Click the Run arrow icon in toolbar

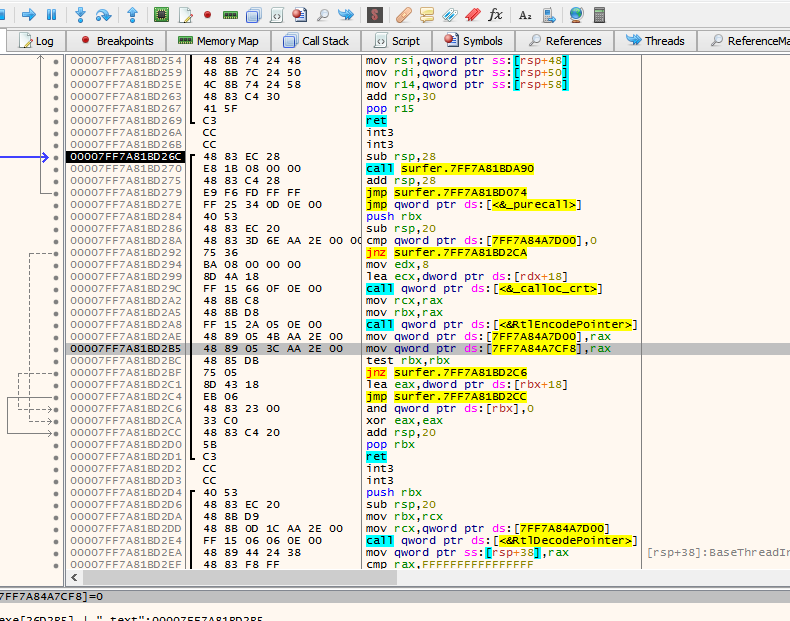tap(29, 15)
